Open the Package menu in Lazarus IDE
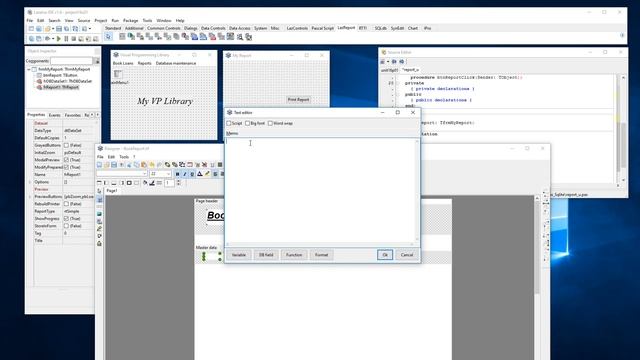The image size is (640, 360). (x=131, y=20)
